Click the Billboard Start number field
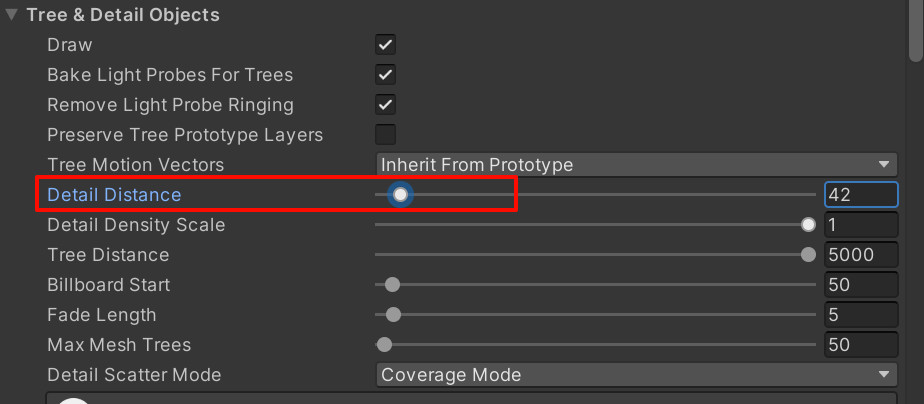The image size is (924, 404). click(861, 285)
